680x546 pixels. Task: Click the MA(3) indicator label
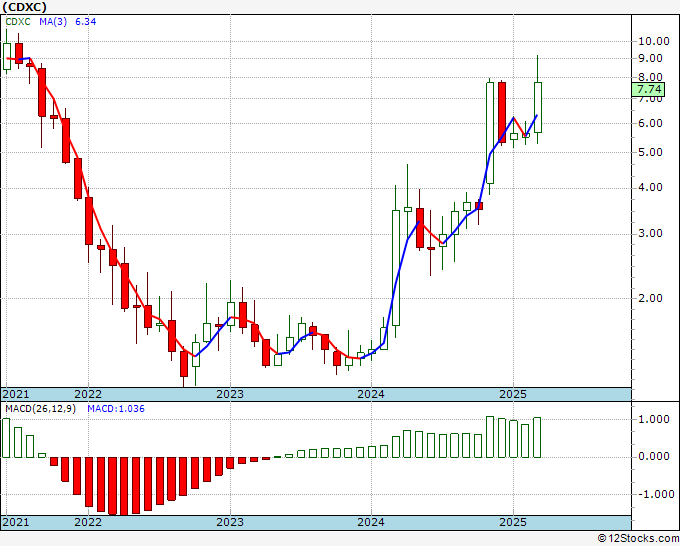(x=53, y=22)
